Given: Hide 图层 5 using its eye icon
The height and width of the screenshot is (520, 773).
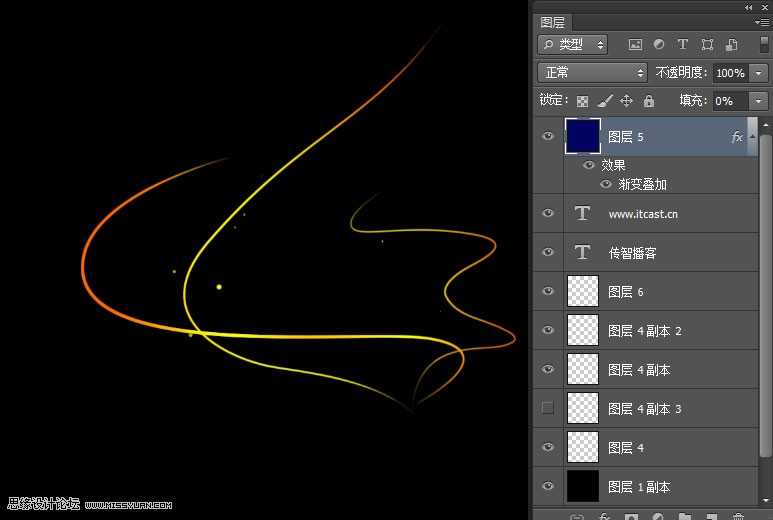Looking at the screenshot, I should pos(547,136).
